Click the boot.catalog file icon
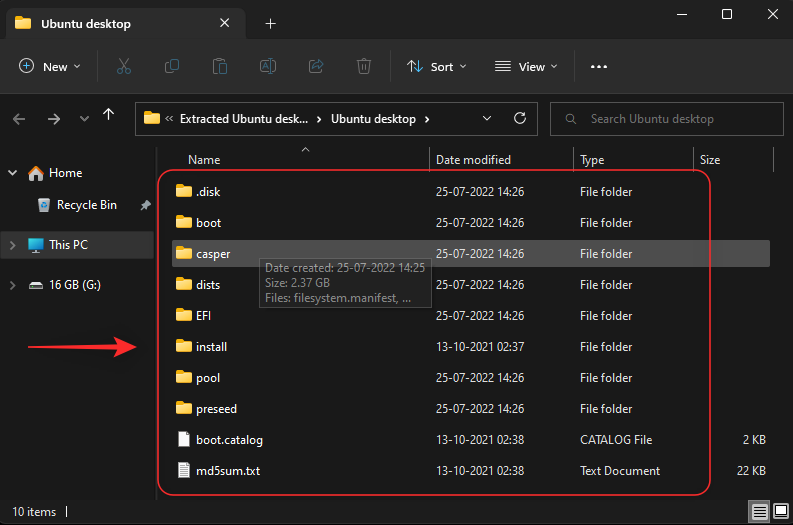793x525 pixels. click(184, 440)
